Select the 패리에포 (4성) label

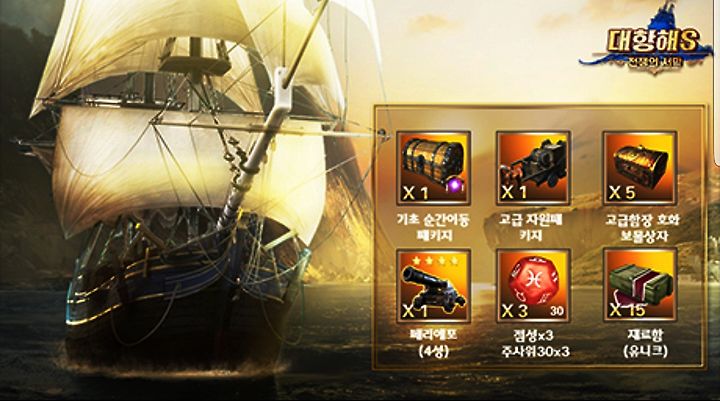tap(433, 343)
